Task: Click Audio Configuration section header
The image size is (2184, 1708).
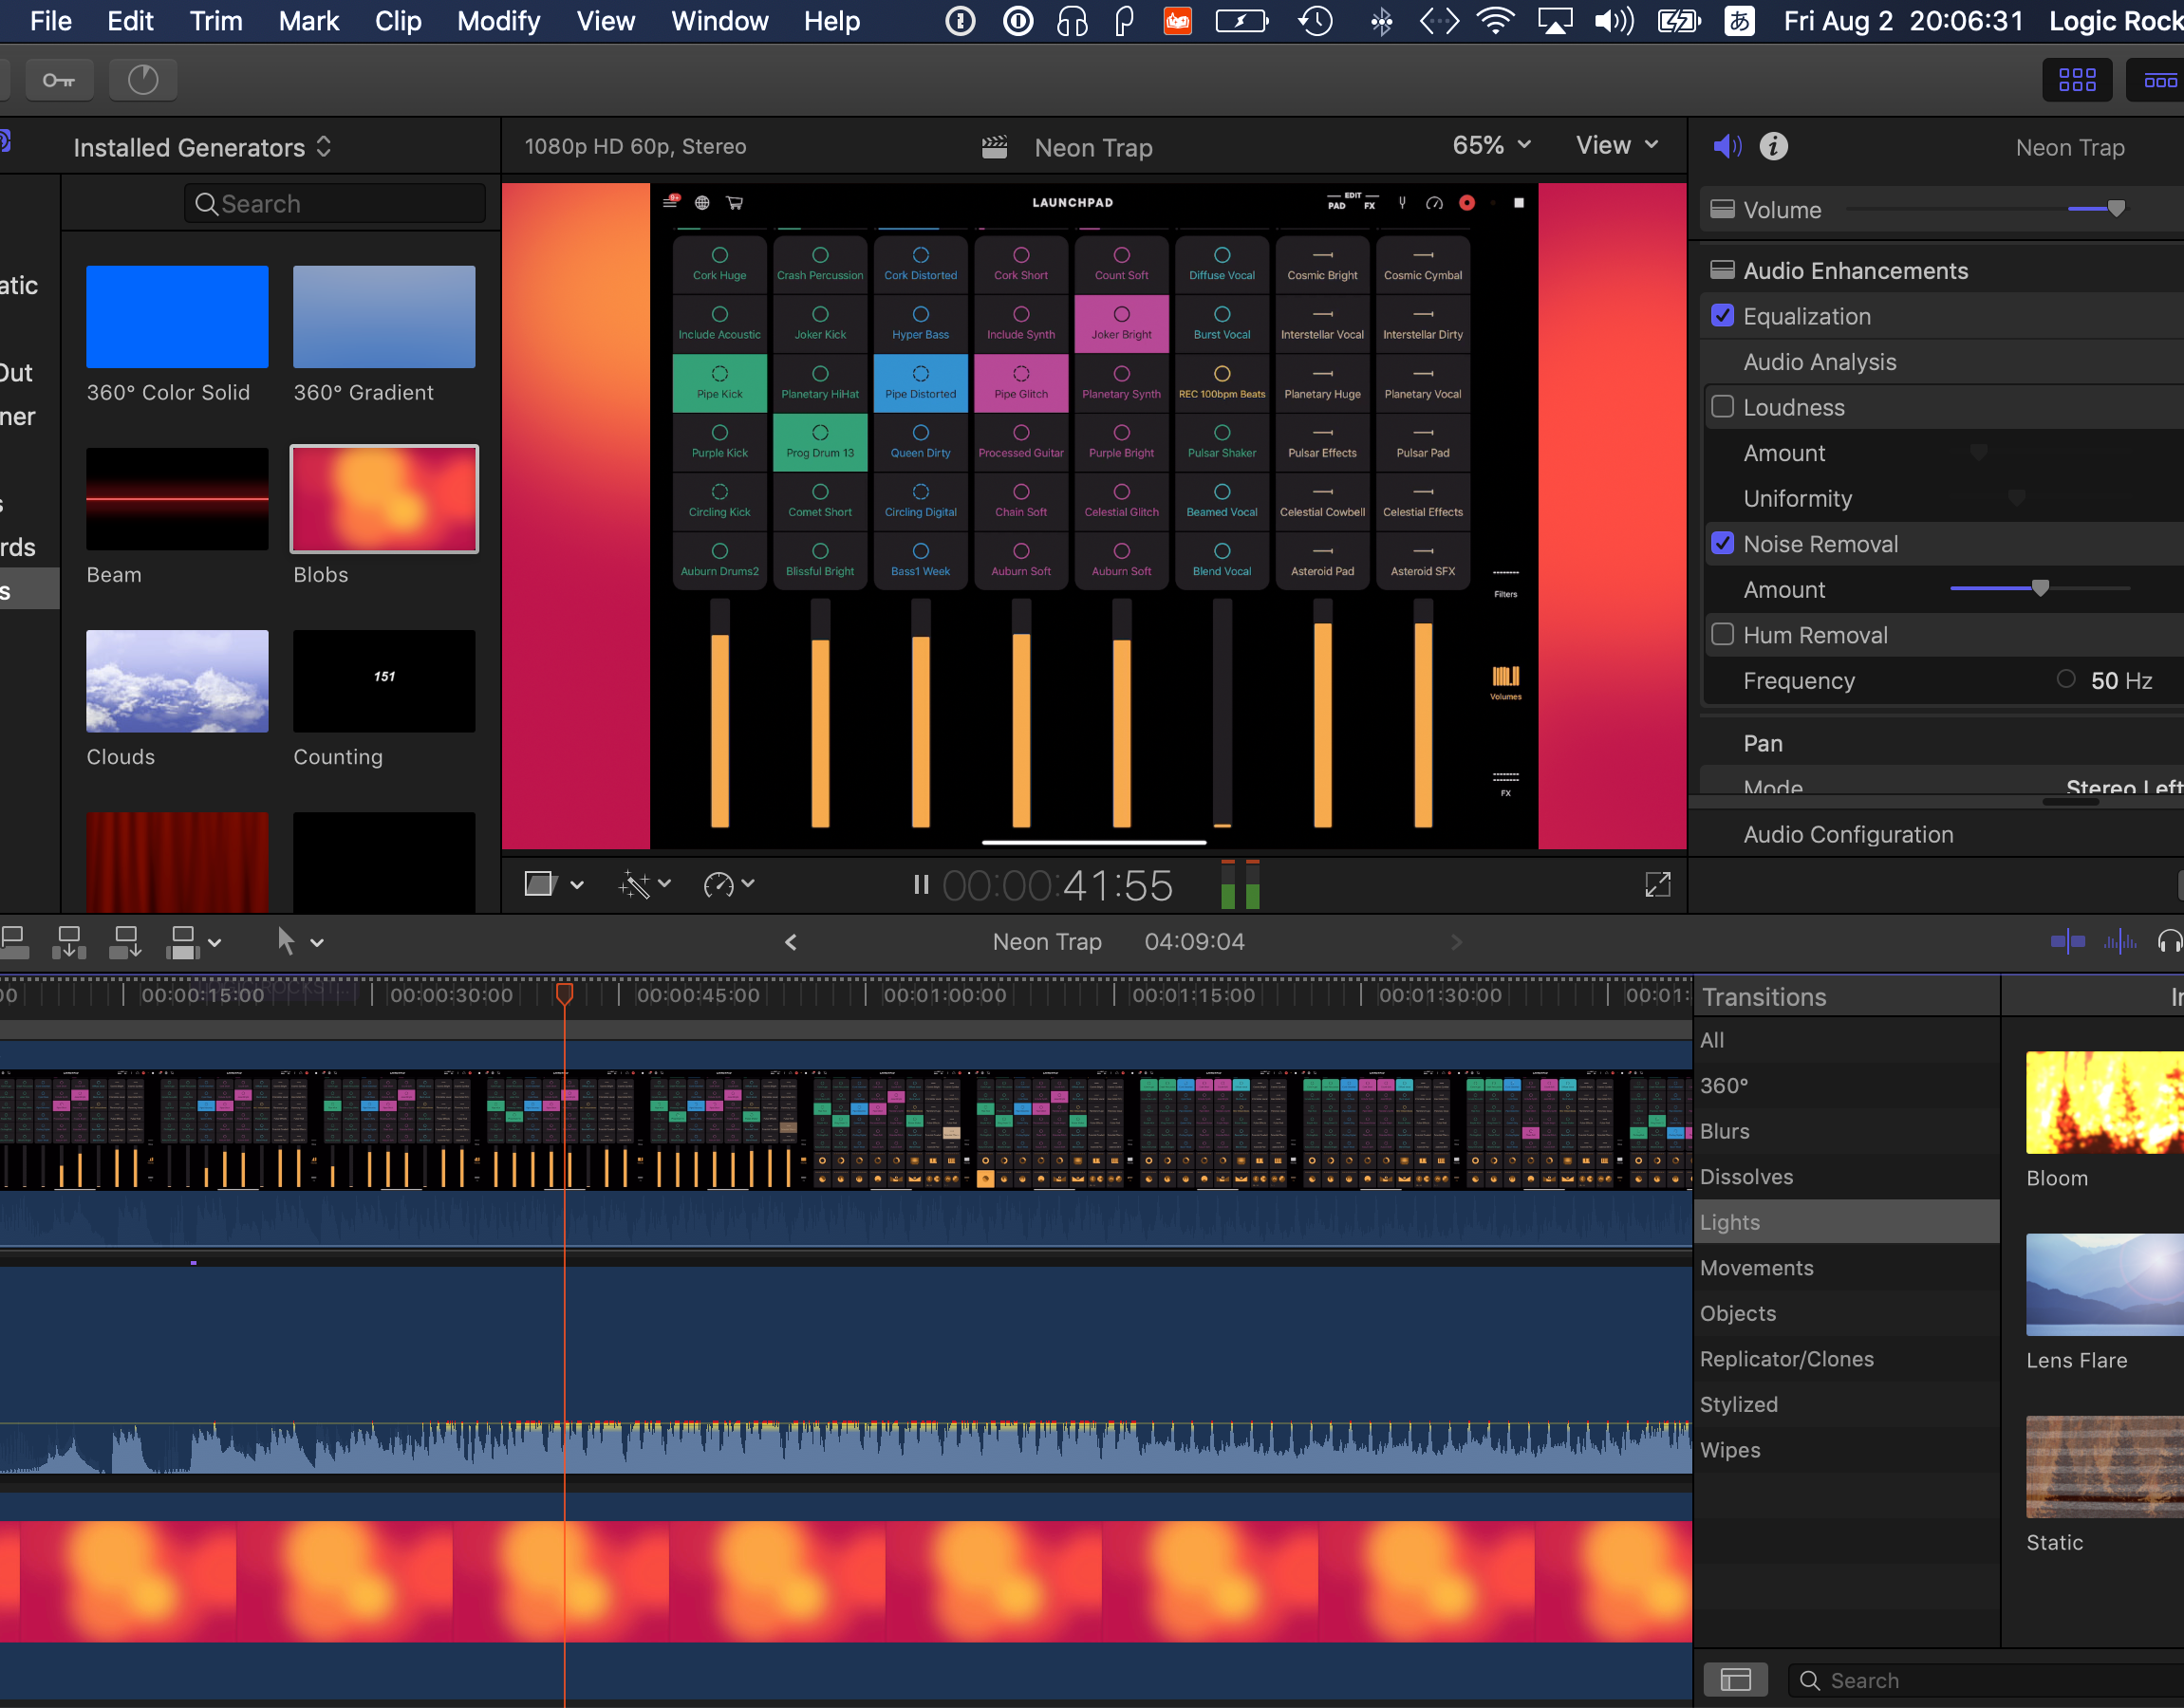Action: click(1848, 834)
